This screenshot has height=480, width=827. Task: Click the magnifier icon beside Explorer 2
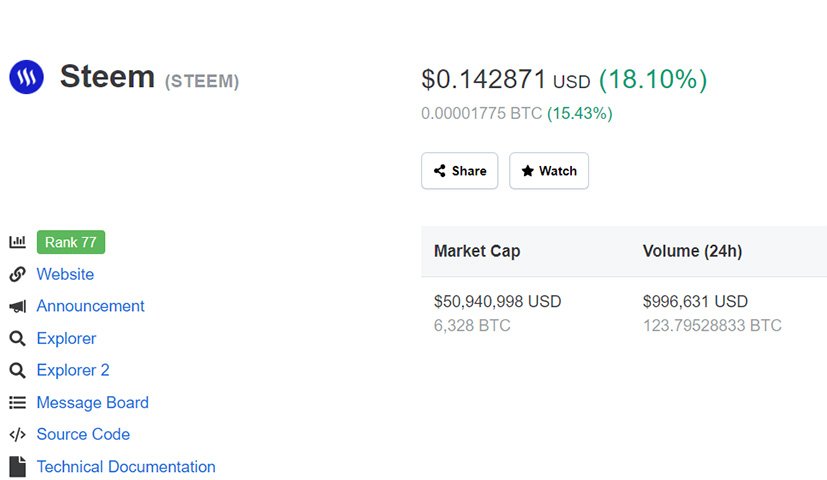[x=17, y=370]
